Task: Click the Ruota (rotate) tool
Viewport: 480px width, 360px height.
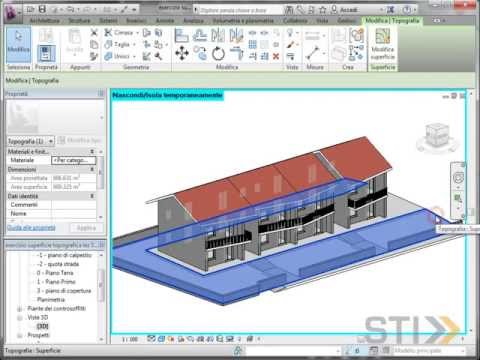Action: 218,53
